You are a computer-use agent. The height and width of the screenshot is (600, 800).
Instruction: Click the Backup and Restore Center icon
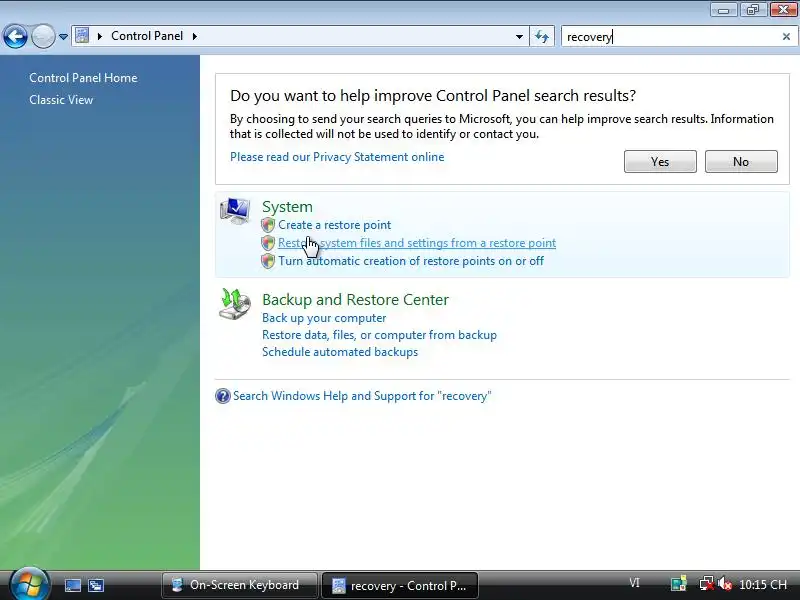235,304
